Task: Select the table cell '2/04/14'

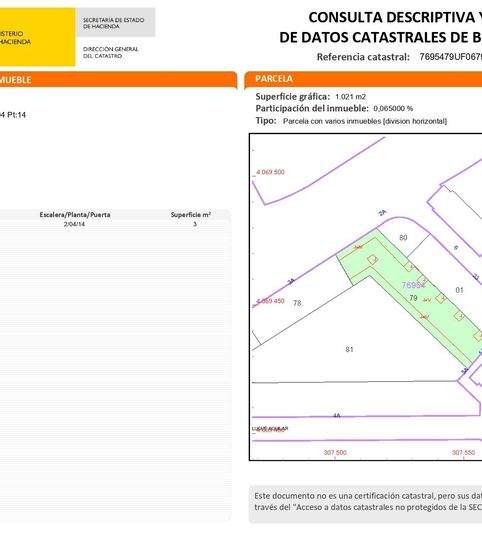Action: coord(74,224)
